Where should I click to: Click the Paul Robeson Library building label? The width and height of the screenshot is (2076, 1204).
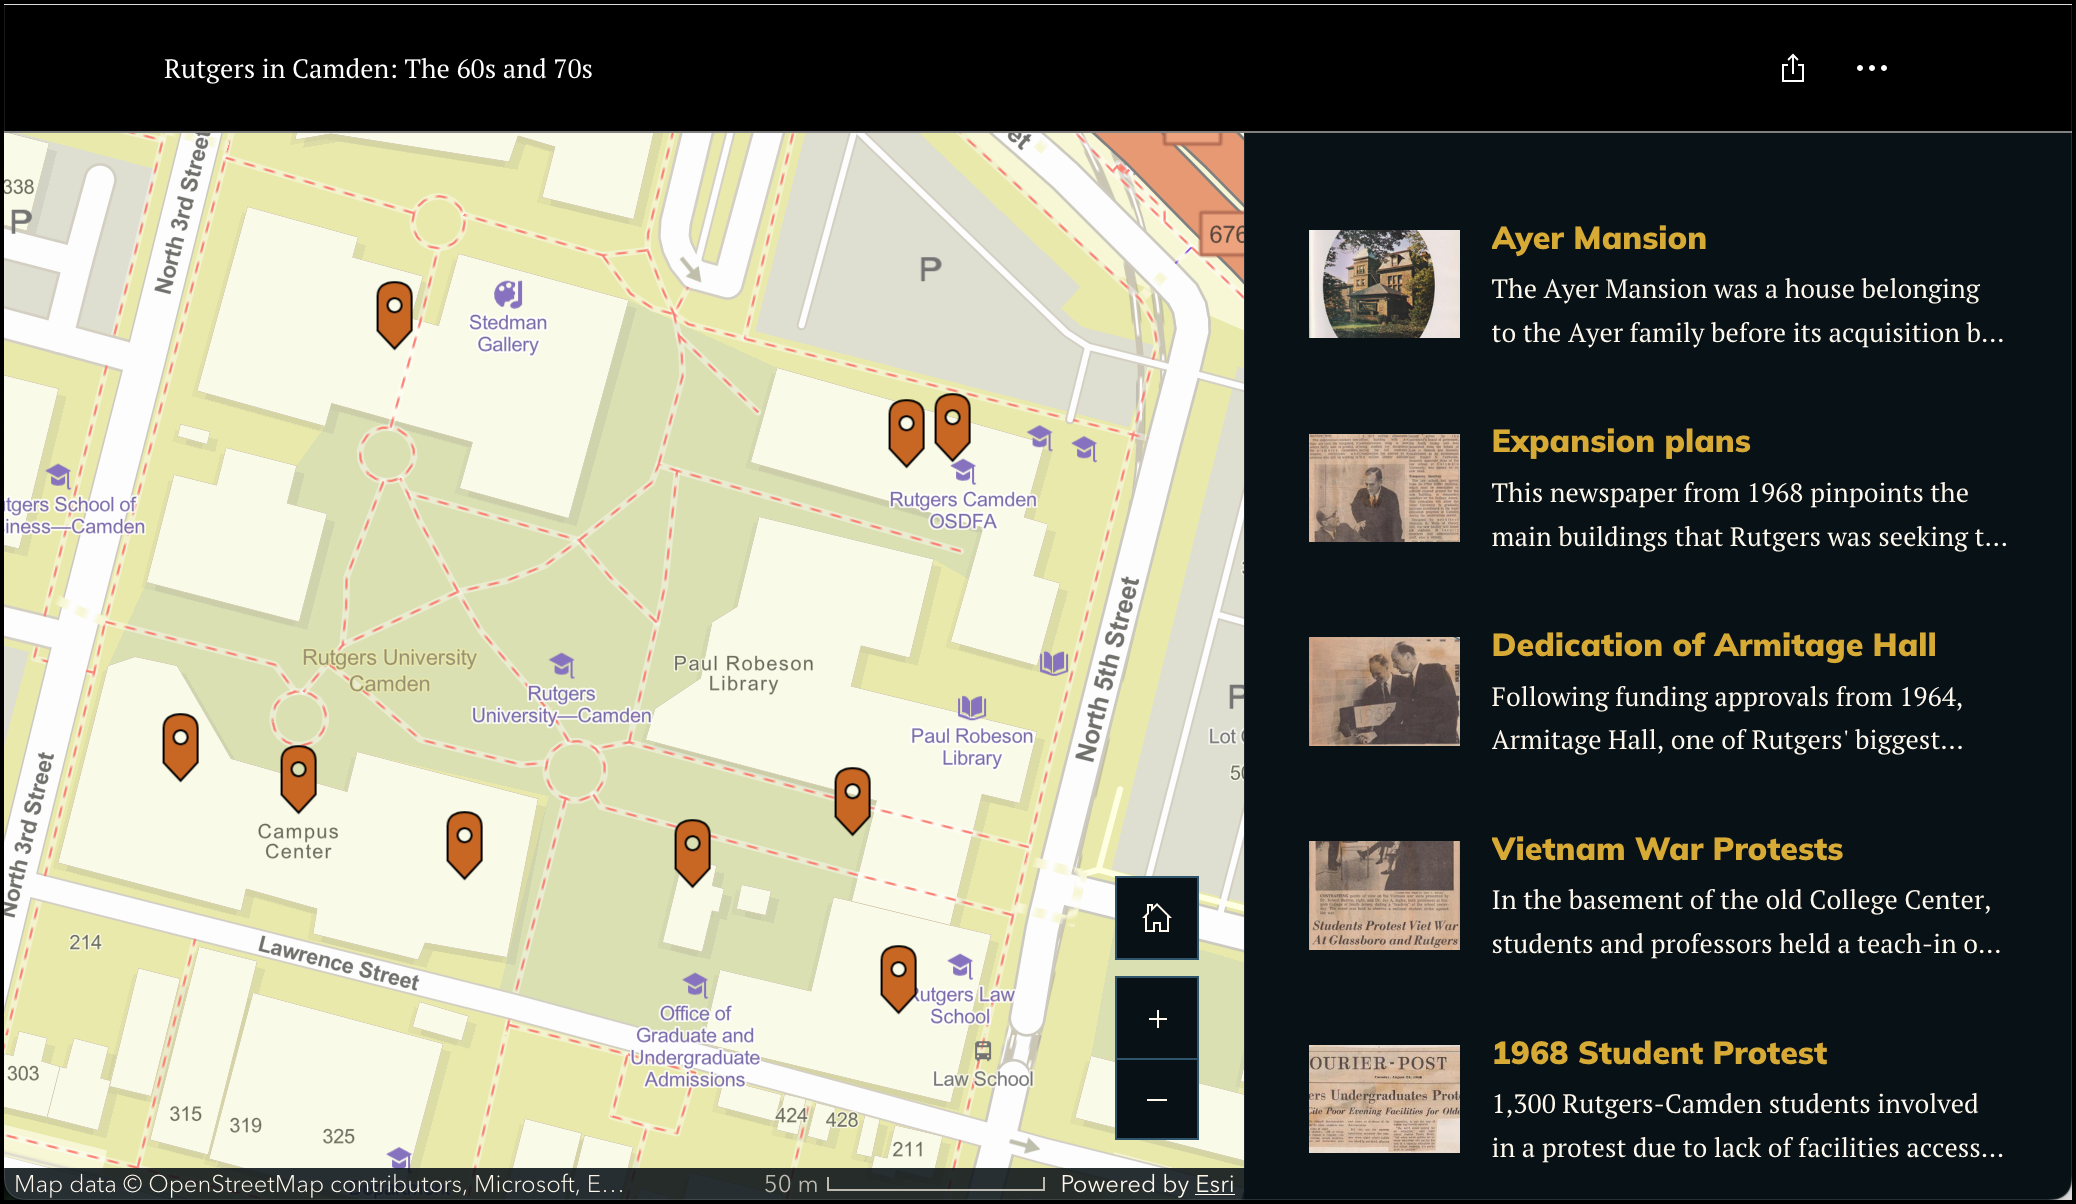(x=743, y=673)
